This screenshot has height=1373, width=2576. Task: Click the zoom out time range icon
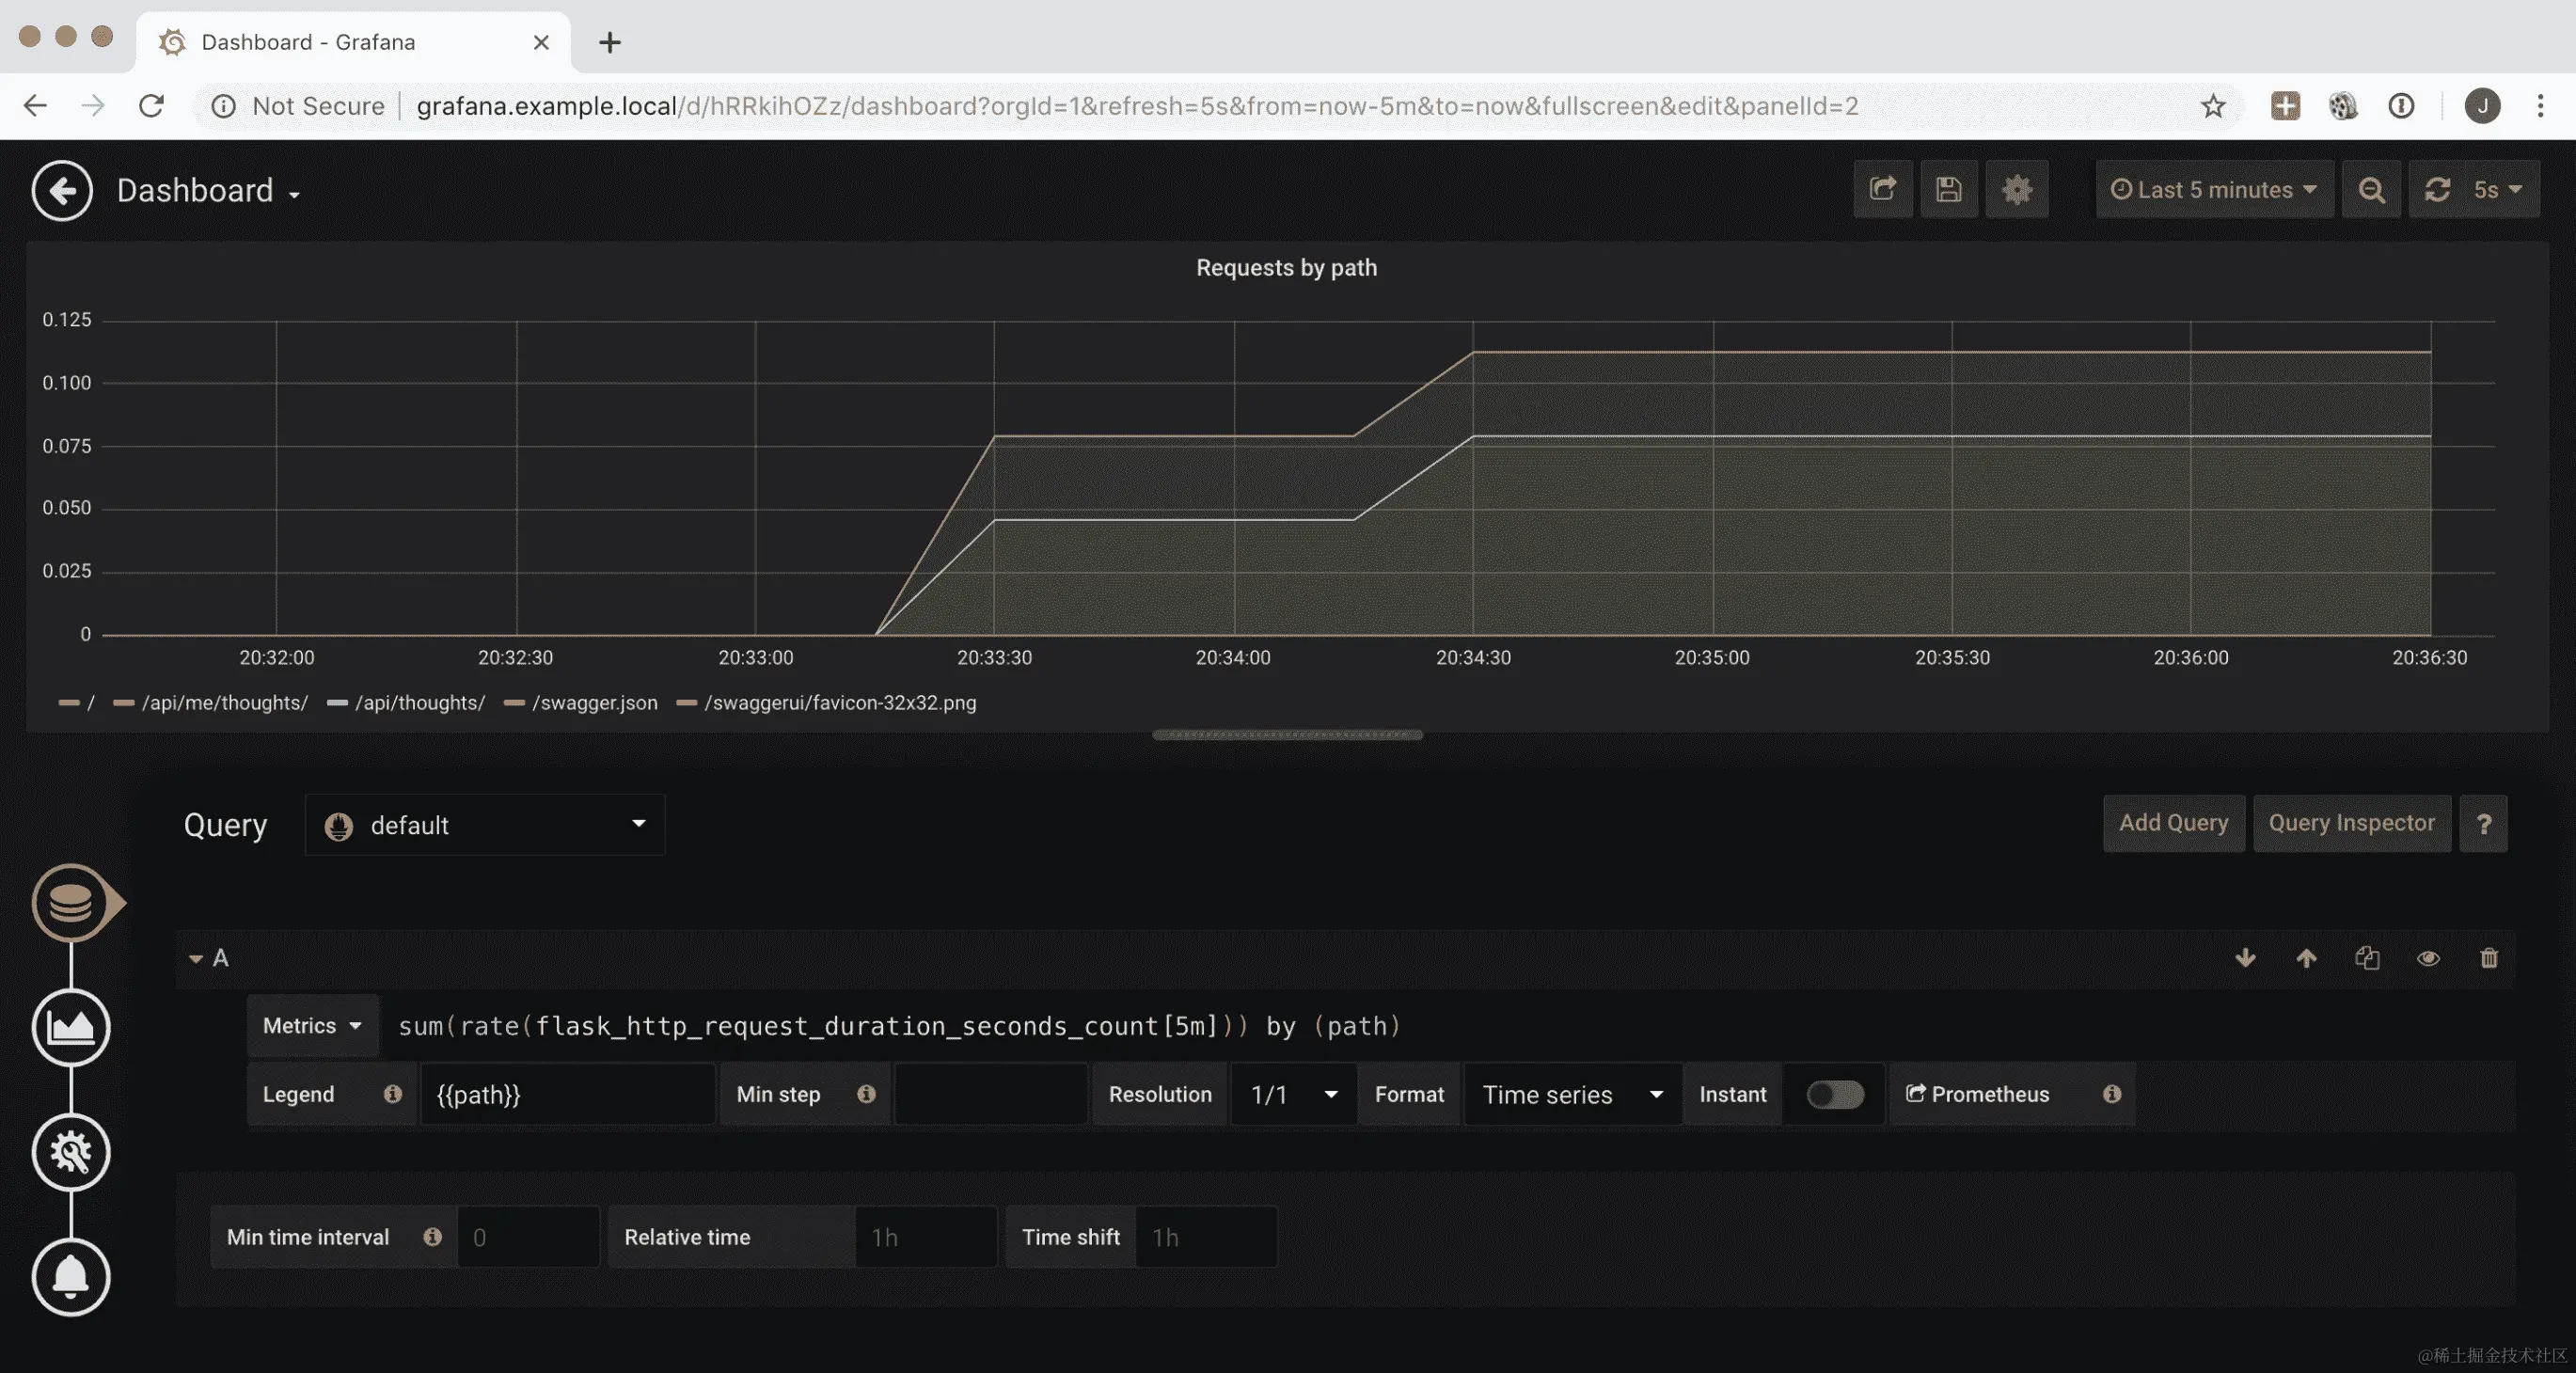(2371, 189)
